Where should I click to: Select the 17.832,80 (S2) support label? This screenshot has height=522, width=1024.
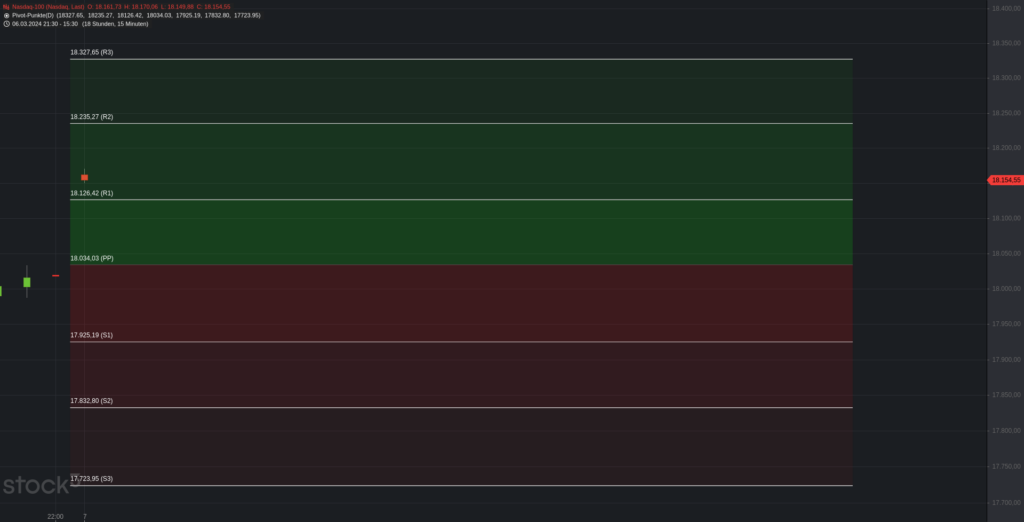tap(91, 400)
